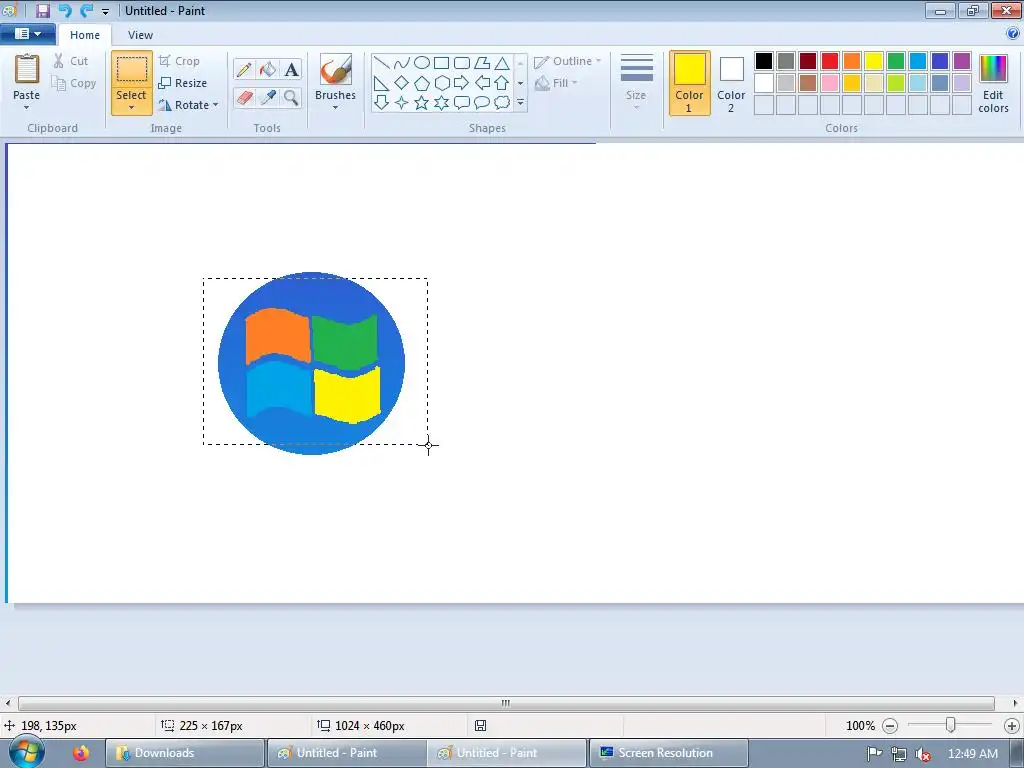The height and width of the screenshot is (768, 1024).
Task: Select the Line shape
Action: tap(381, 63)
